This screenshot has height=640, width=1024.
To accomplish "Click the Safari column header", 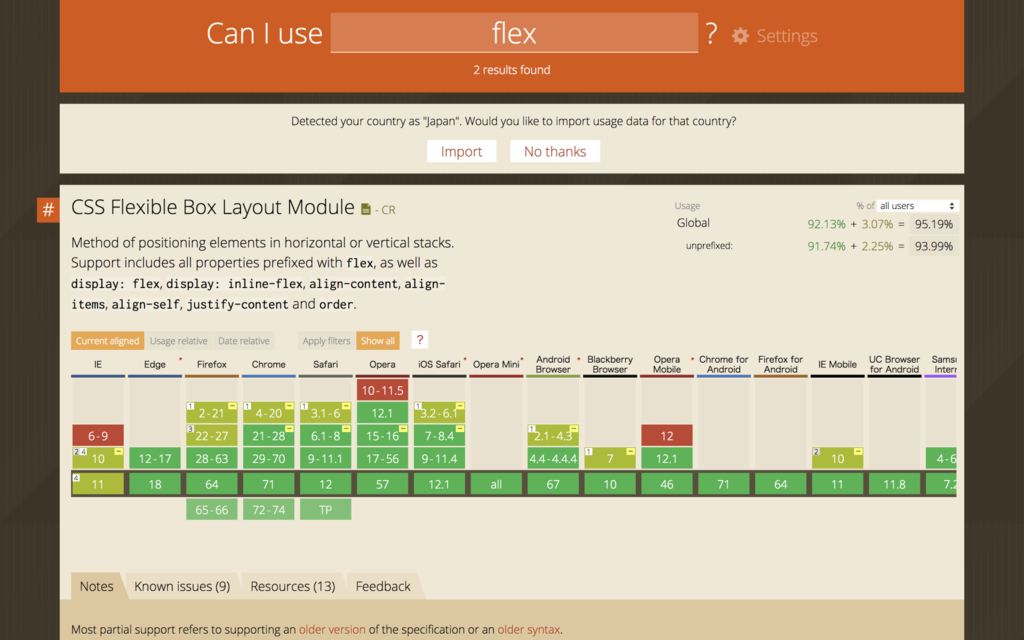I will pyautogui.click(x=325, y=364).
